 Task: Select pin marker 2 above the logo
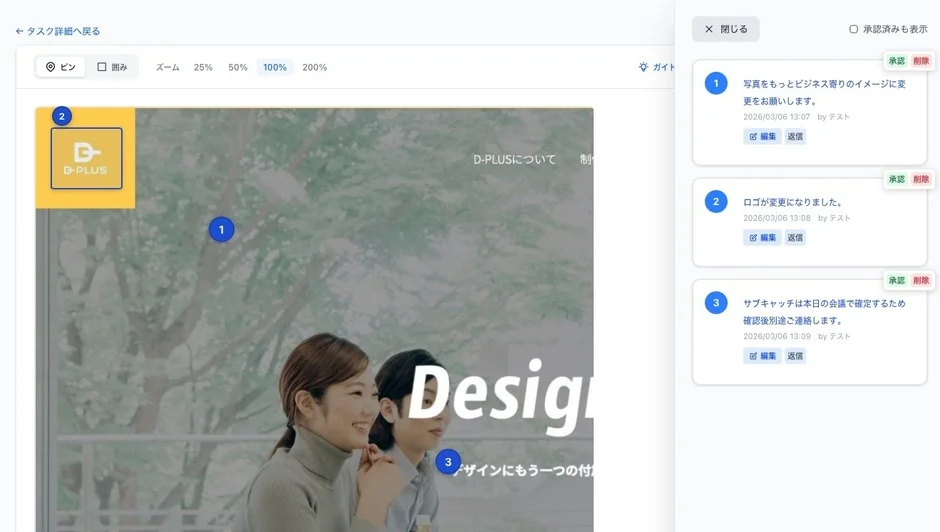point(62,116)
